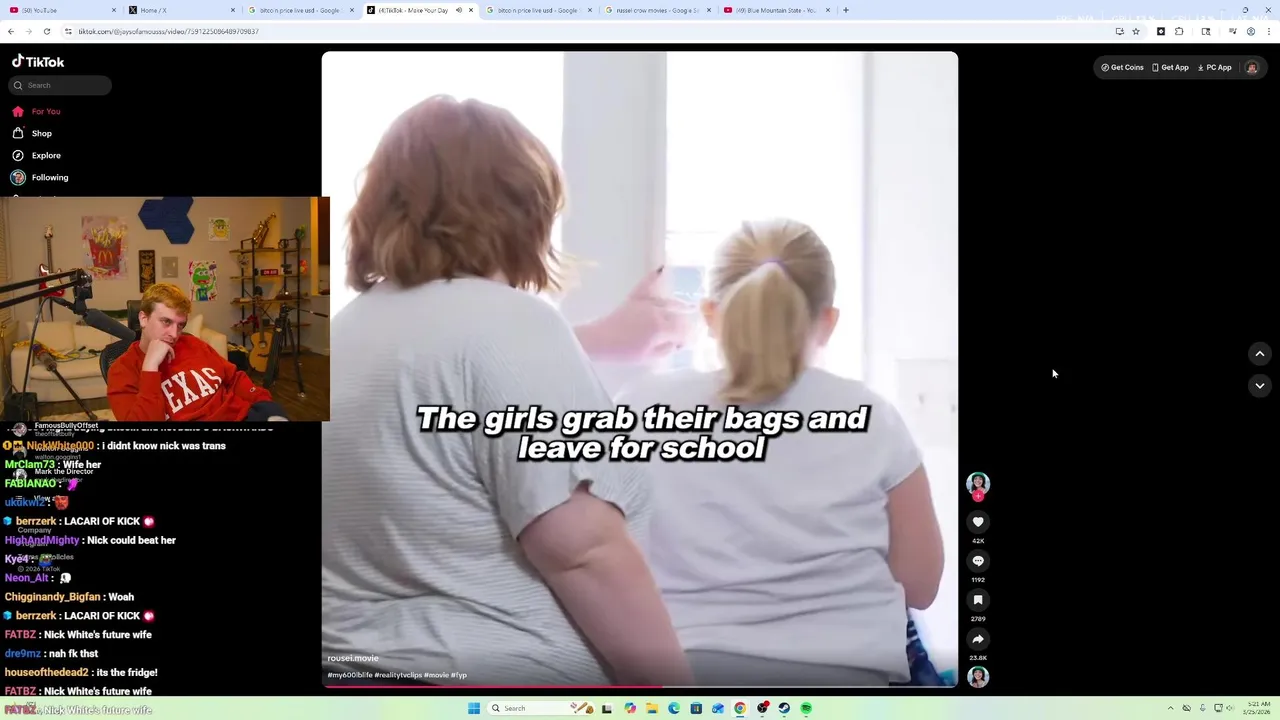Open the sound disc avatar below share
1280x720 pixels.
(x=978, y=677)
